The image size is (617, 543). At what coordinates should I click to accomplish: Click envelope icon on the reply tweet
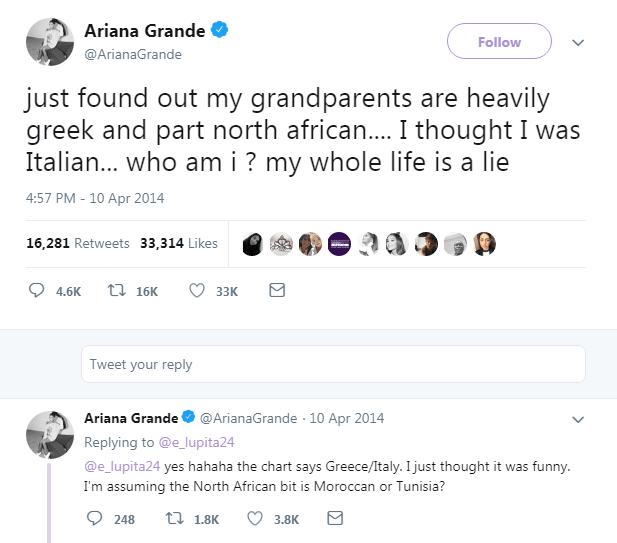point(336,519)
